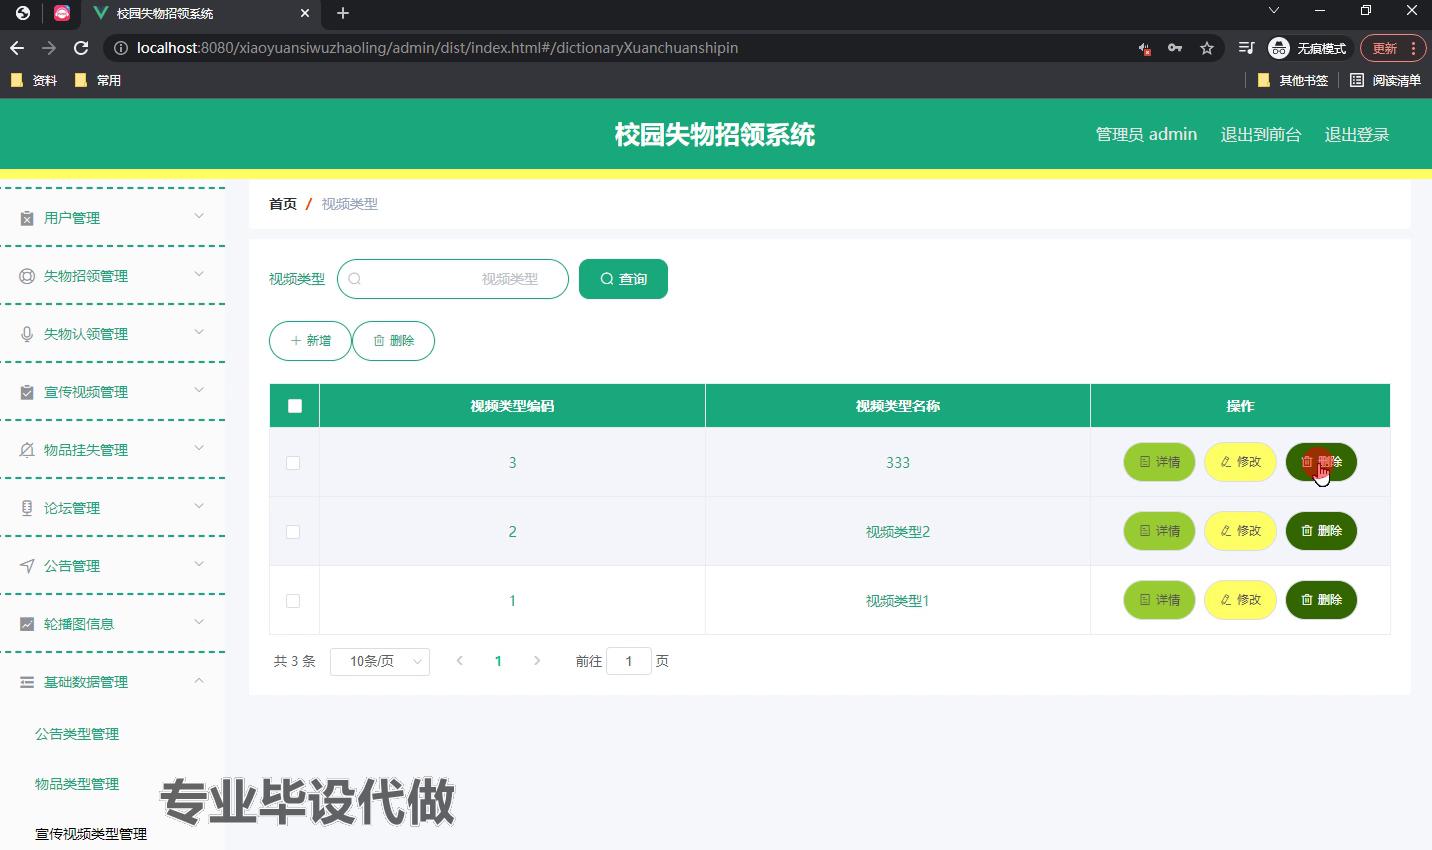Click 退出登录 link in header

(x=1356, y=134)
